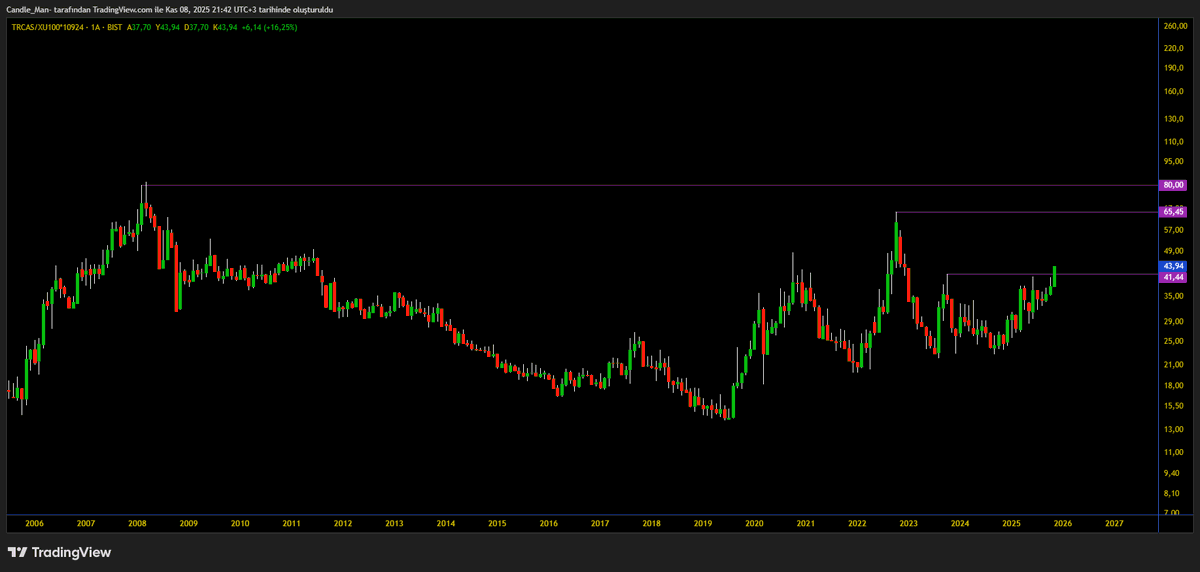Click the latest green candle breaking above 41,44
This screenshot has width=1200, height=572.
[1055, 276]
